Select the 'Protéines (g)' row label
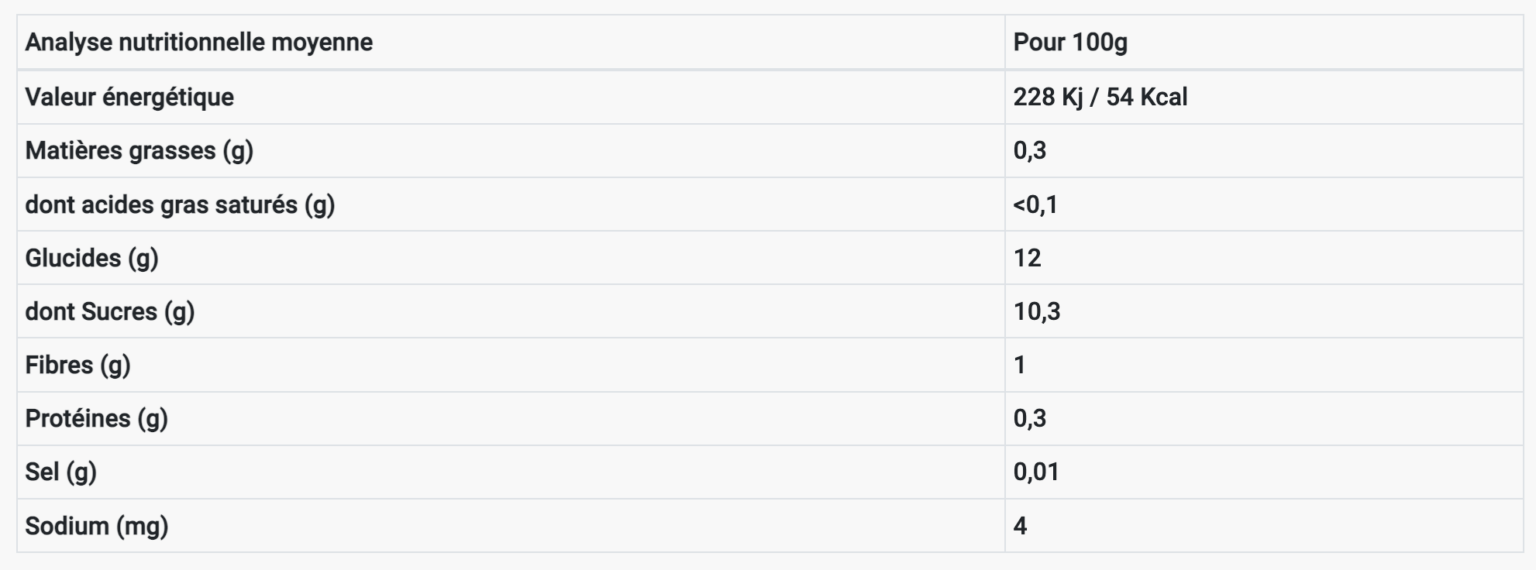1536x570 pixels. pos(96,418)
